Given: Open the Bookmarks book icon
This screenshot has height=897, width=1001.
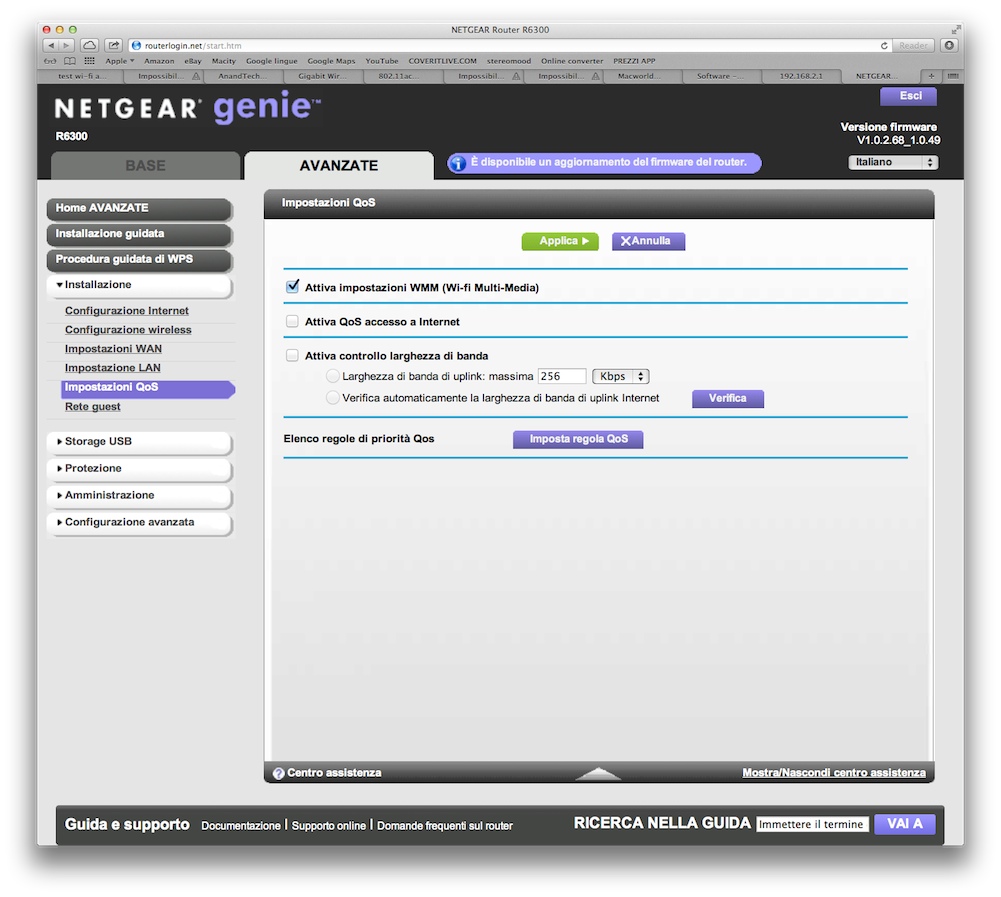Looking at the screenshot, I should click(70, 61).
